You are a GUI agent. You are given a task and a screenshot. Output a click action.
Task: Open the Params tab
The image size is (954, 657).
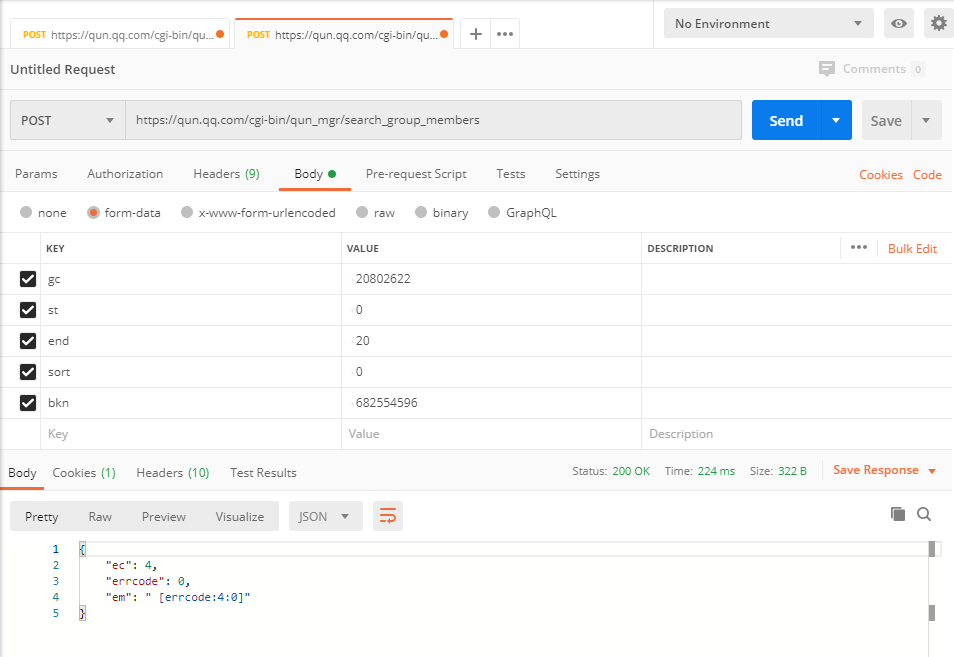click(37, 174)
